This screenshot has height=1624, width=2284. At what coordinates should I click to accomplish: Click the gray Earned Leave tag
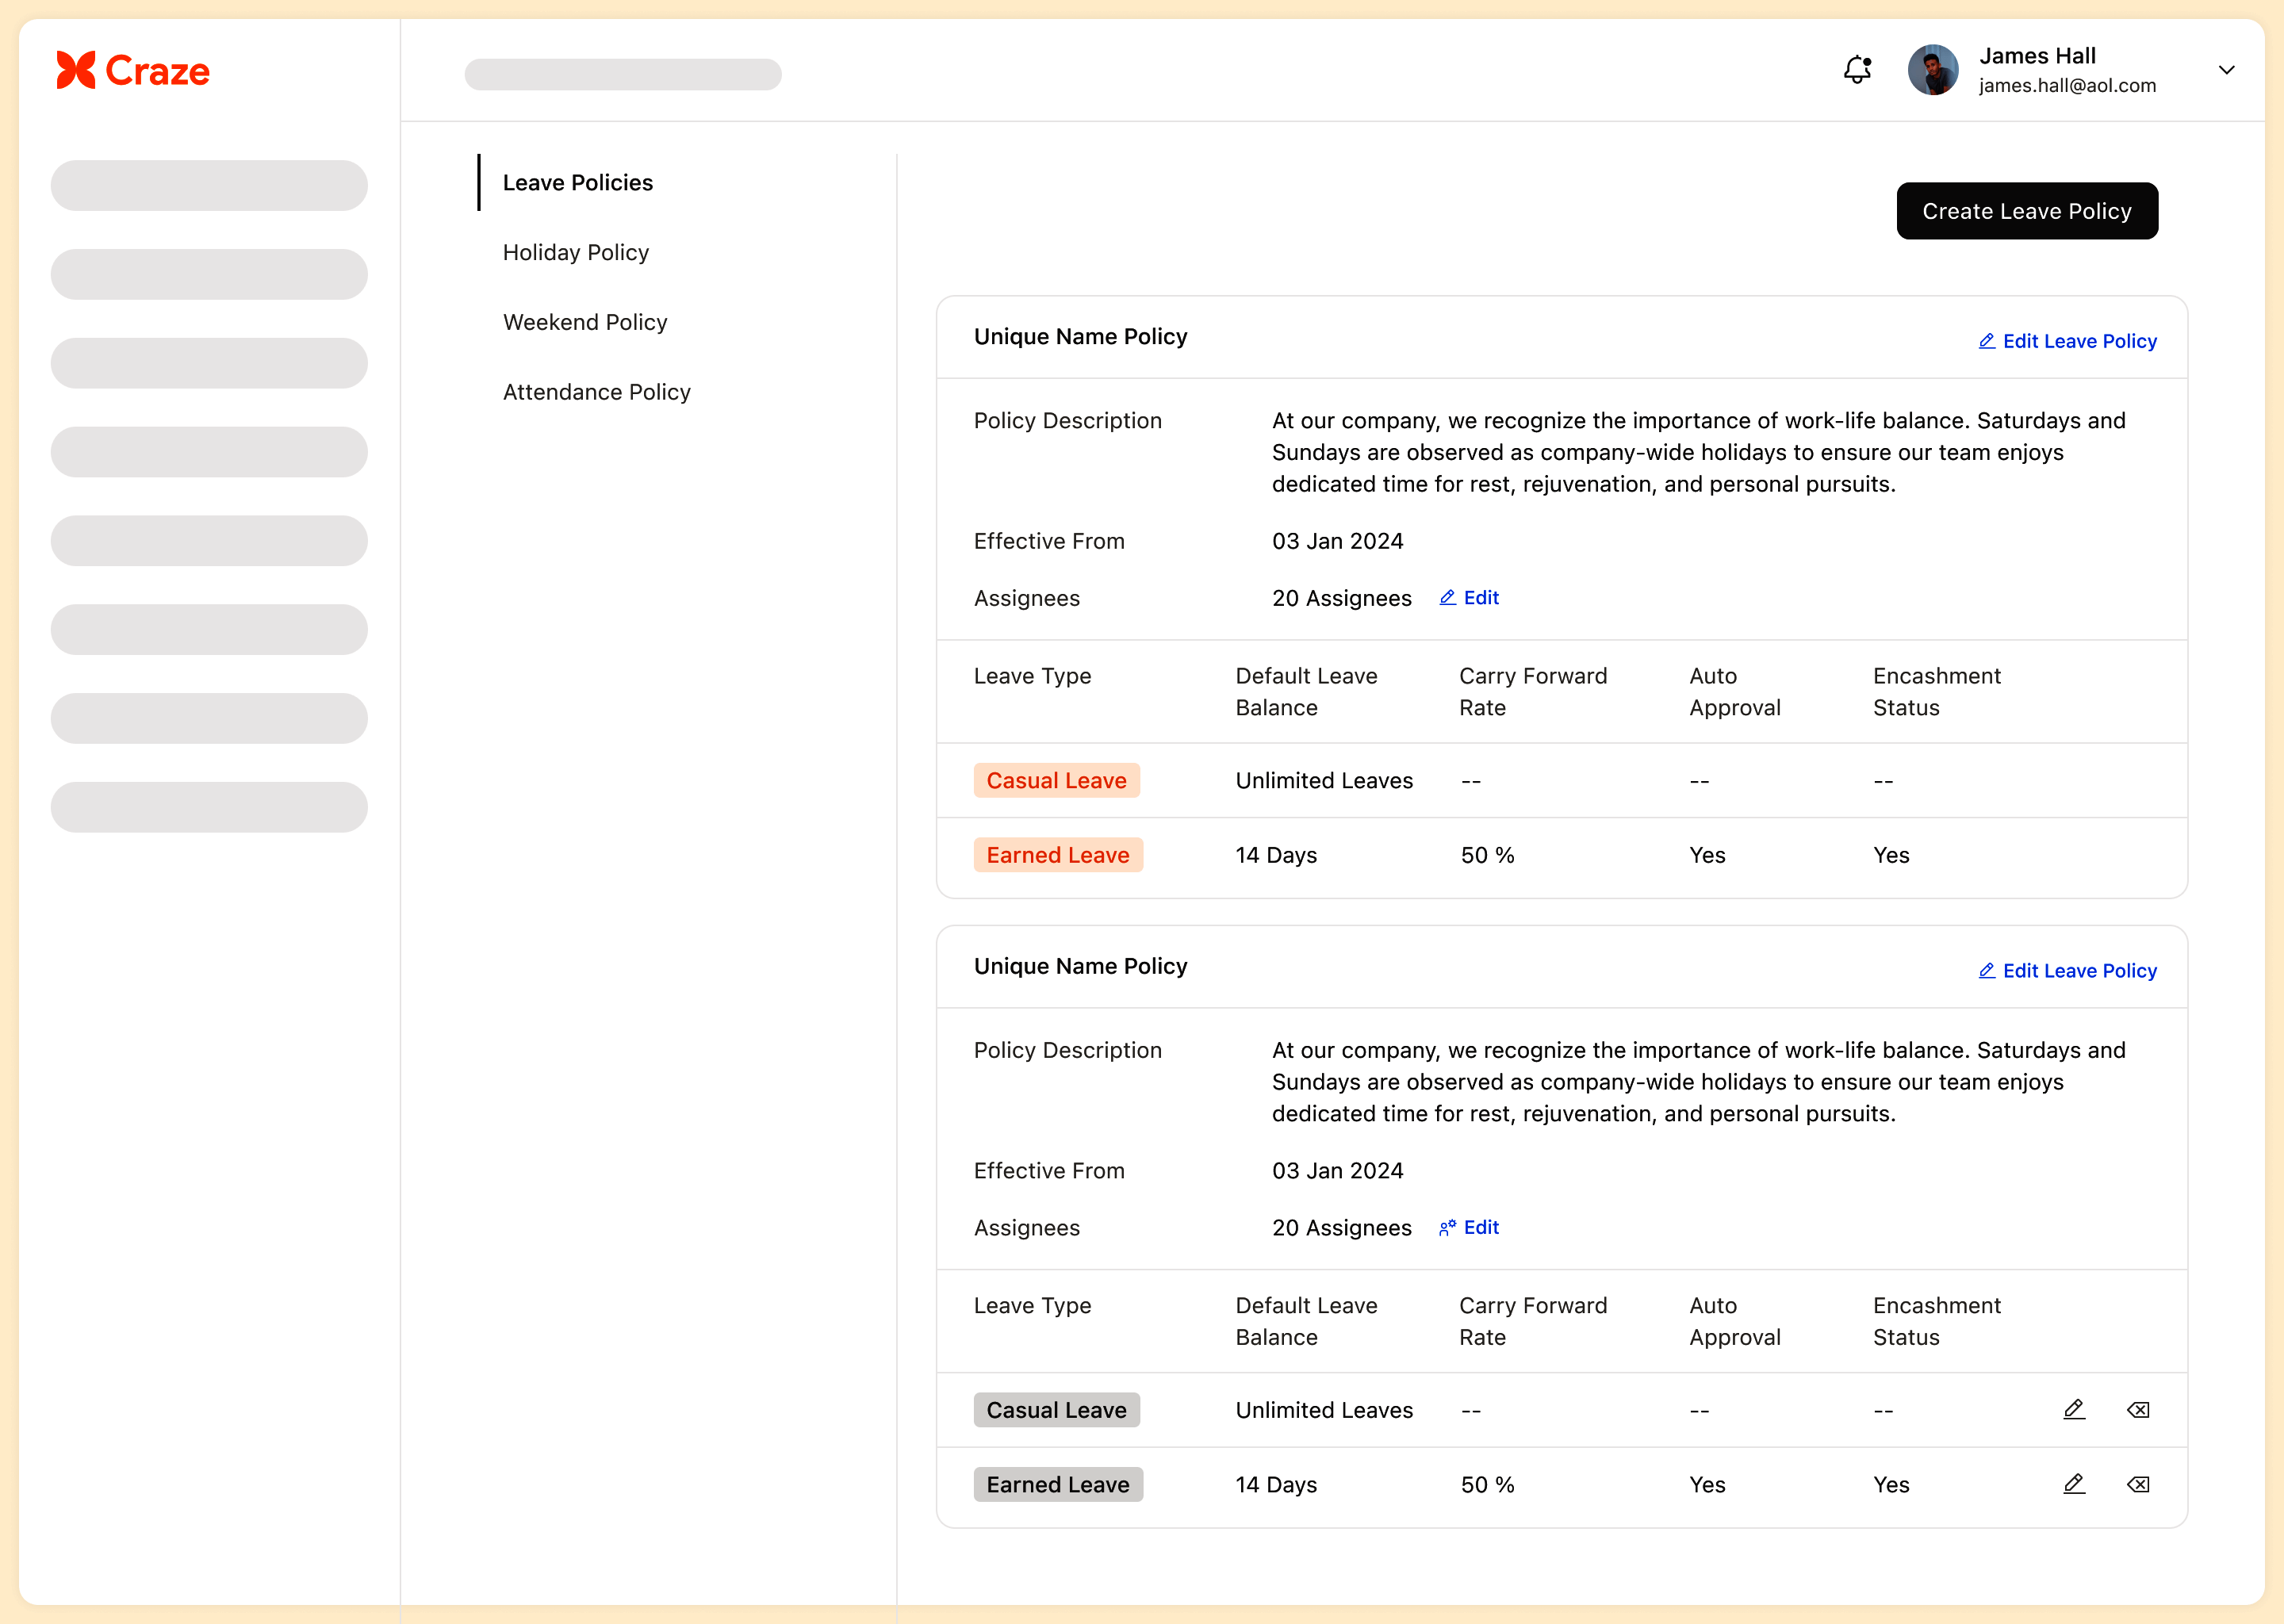click(x=1057, y=1484)
